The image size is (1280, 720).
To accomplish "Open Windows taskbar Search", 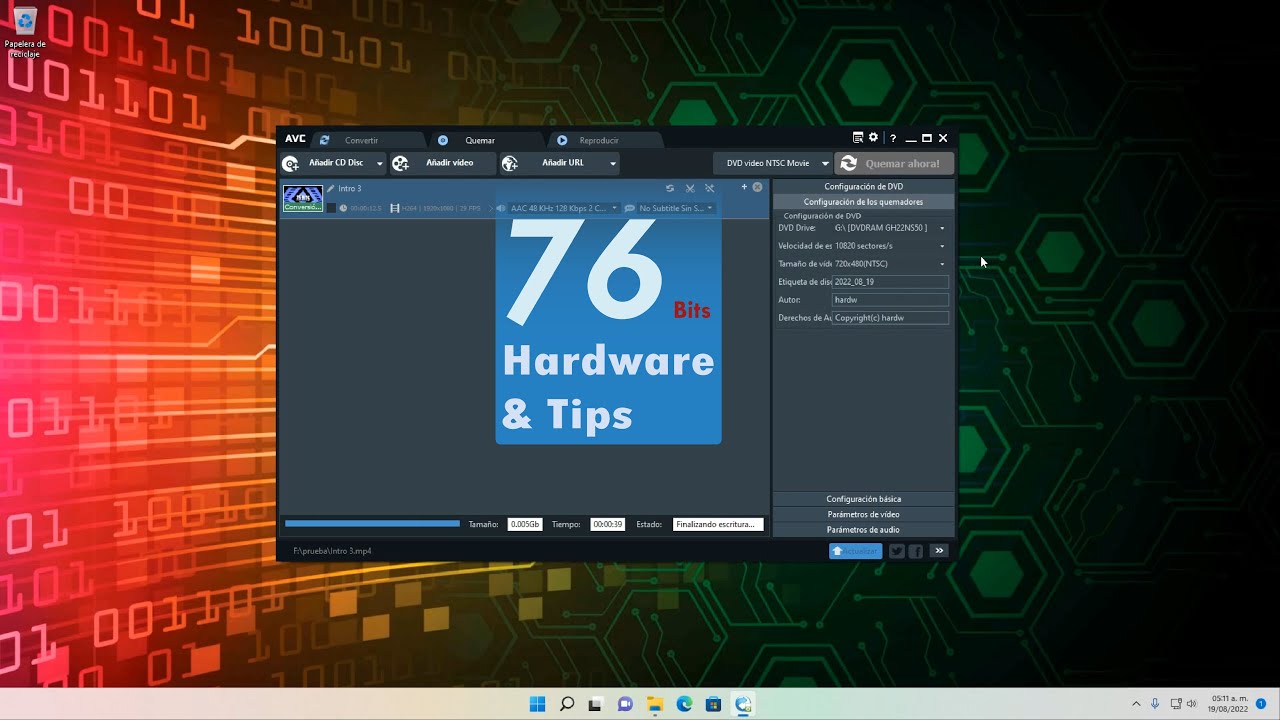I will 567,704.
